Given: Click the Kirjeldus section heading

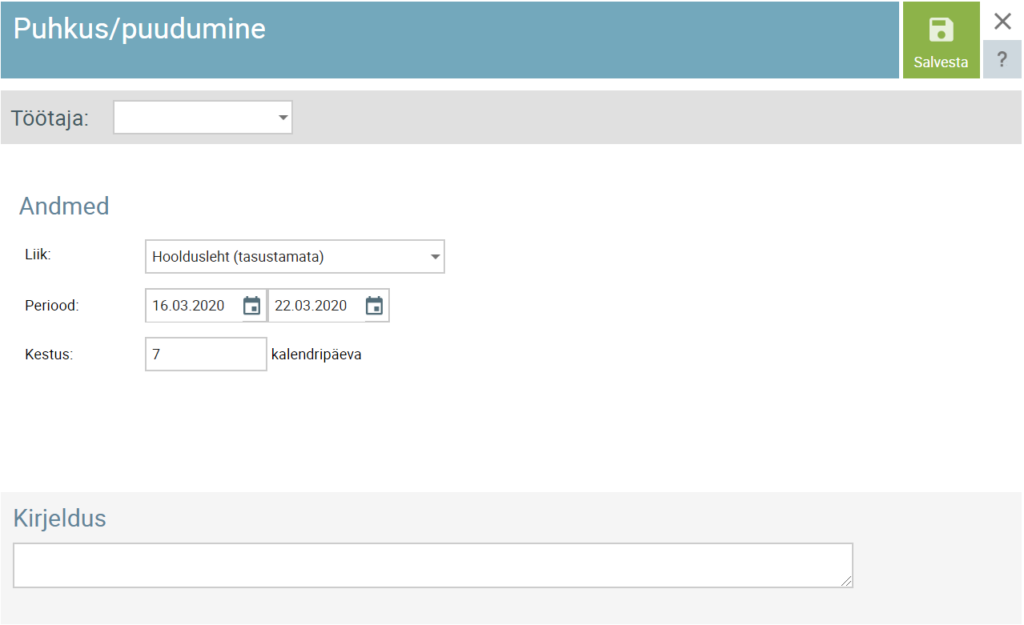Looking at the screenshot, I should pyautogui.click(x=59, y=518).
